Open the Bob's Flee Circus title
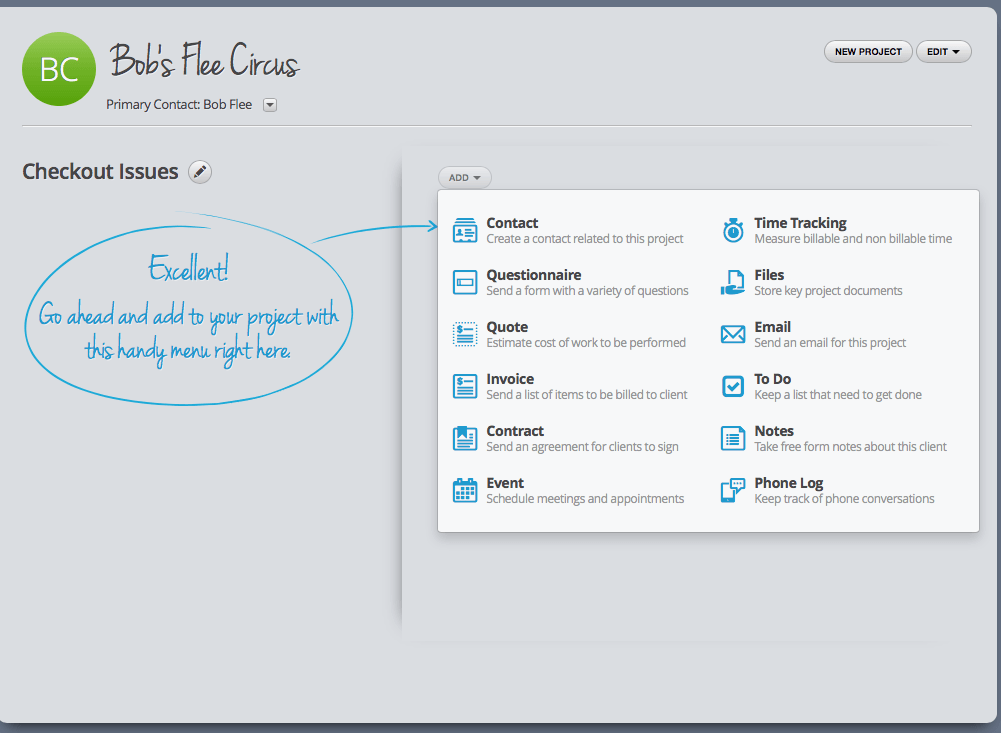This screenshot has width=1001, height=733. 204,63
